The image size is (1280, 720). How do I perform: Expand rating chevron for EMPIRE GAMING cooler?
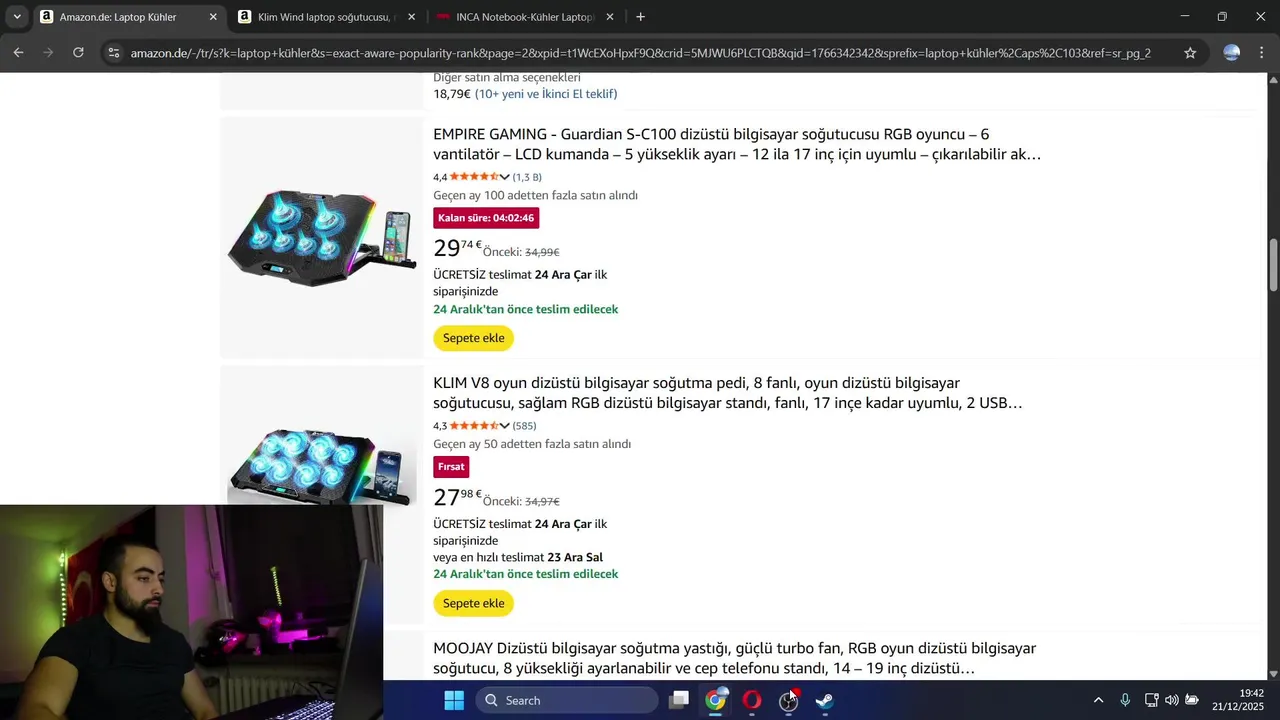pyautogui.click(x=504, y=177)
